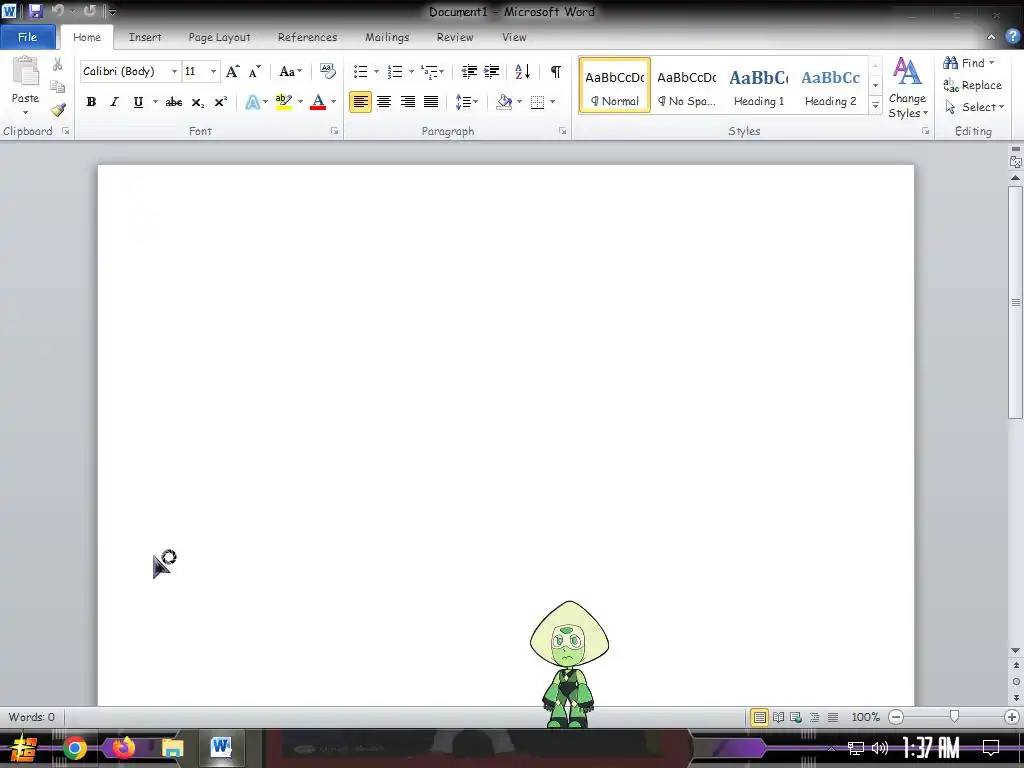
Task: Apply the yellow text highlight color
Action: pyautogui.click(x=283, y=102)
